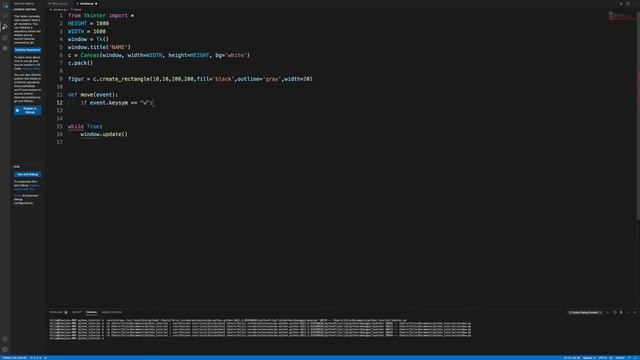Image resolution: width=640 pixels, height=360 pixels.
Task: Select the active Run and Debug activity icon
Action: point(5,27)
